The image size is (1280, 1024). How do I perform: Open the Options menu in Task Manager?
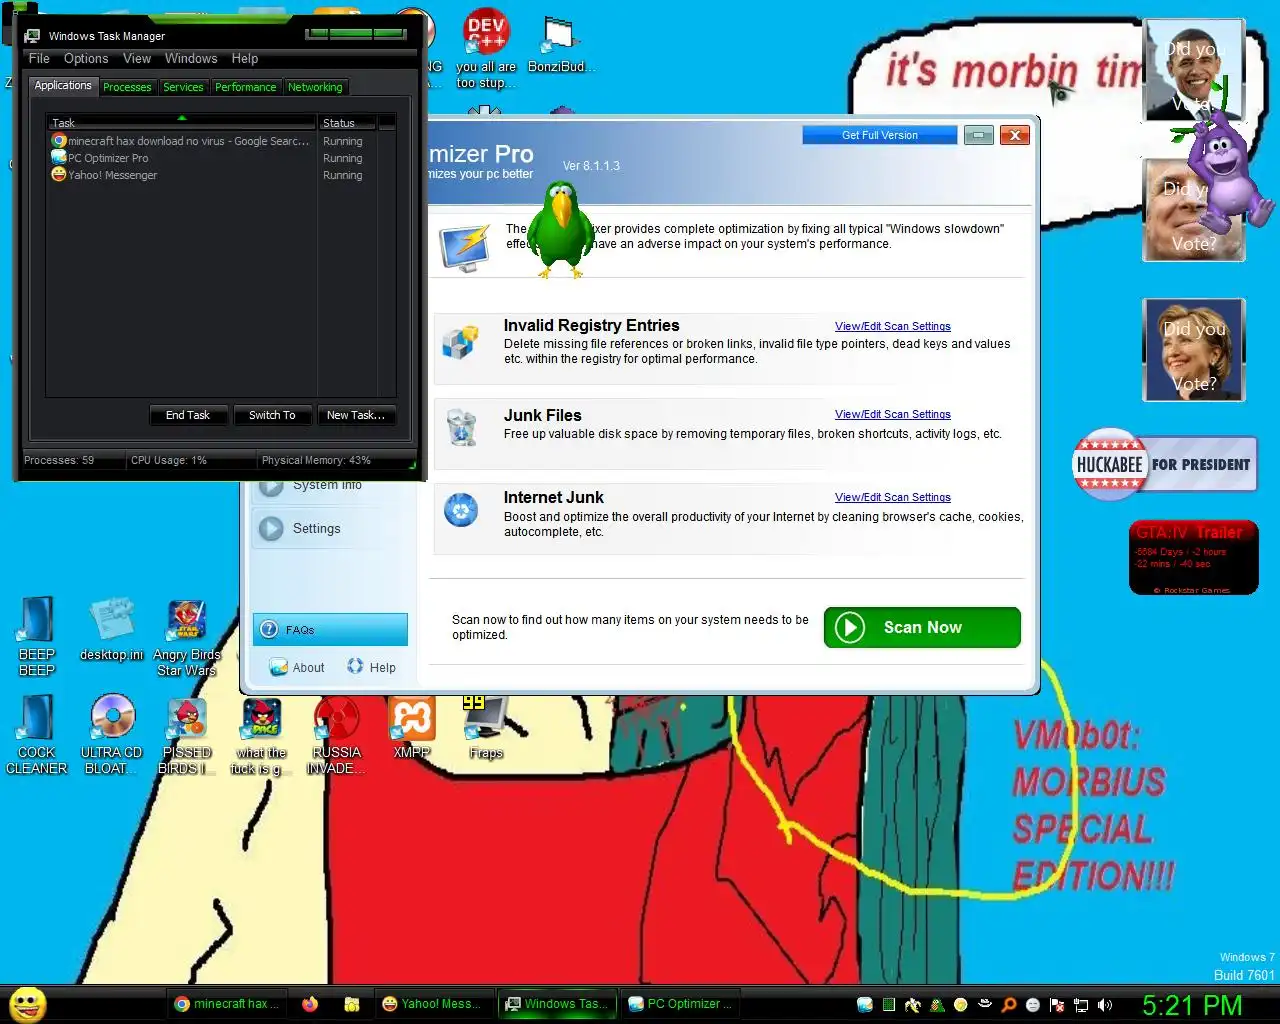pos(86,59)
